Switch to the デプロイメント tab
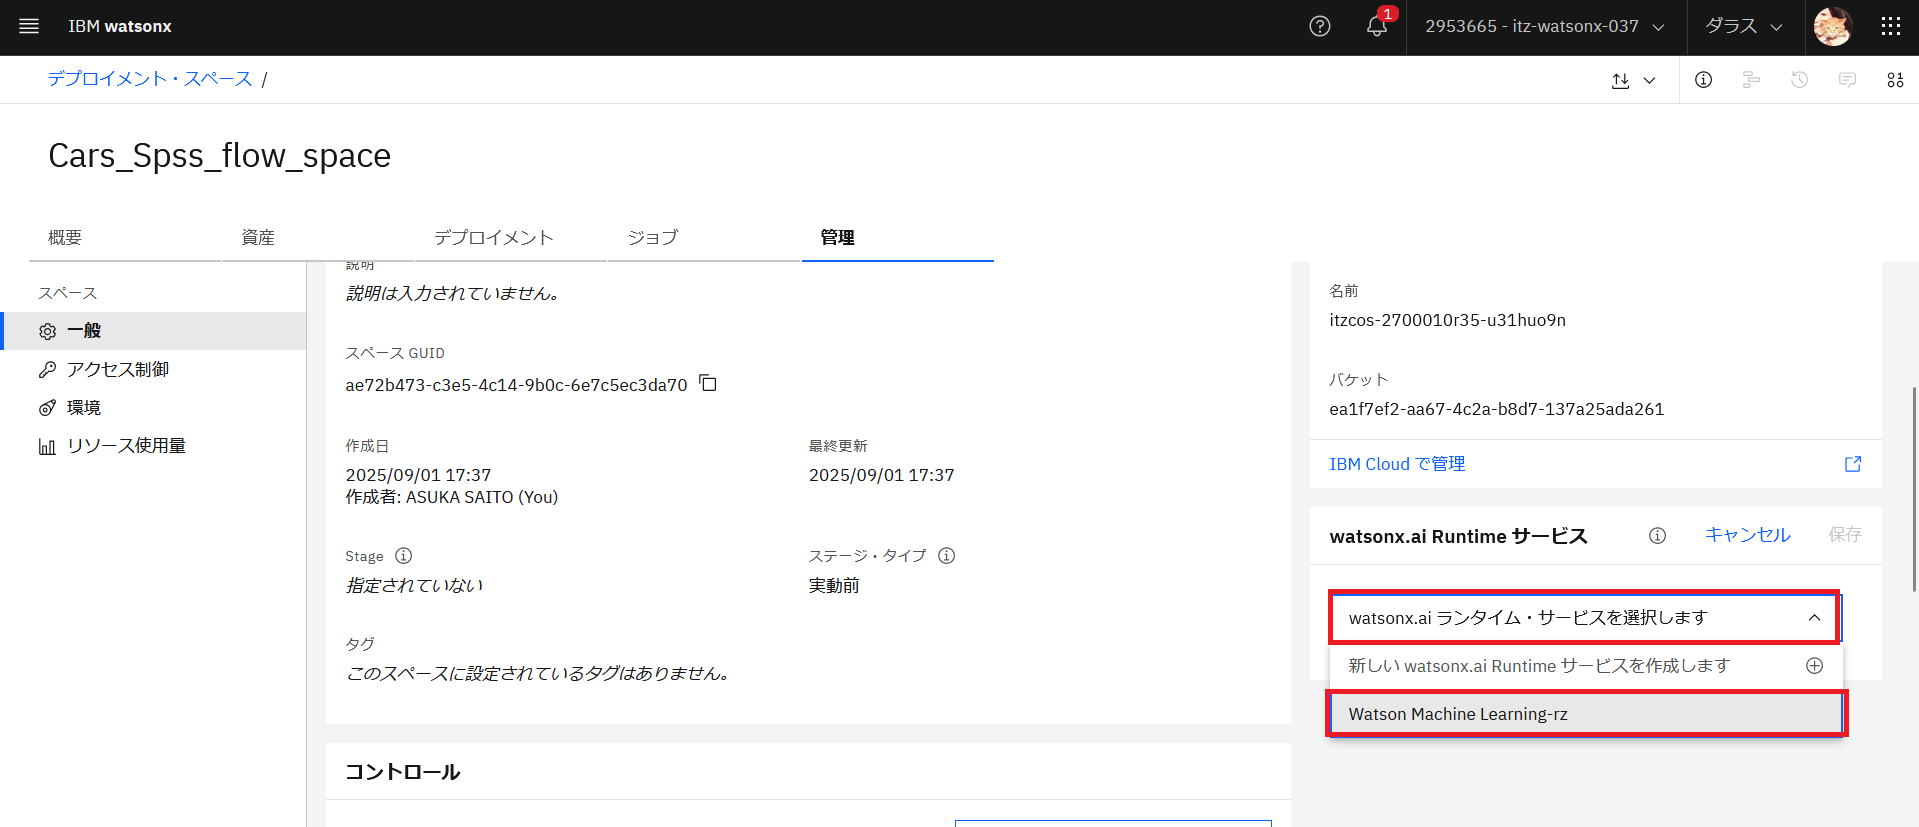 [x=510, y=238]
